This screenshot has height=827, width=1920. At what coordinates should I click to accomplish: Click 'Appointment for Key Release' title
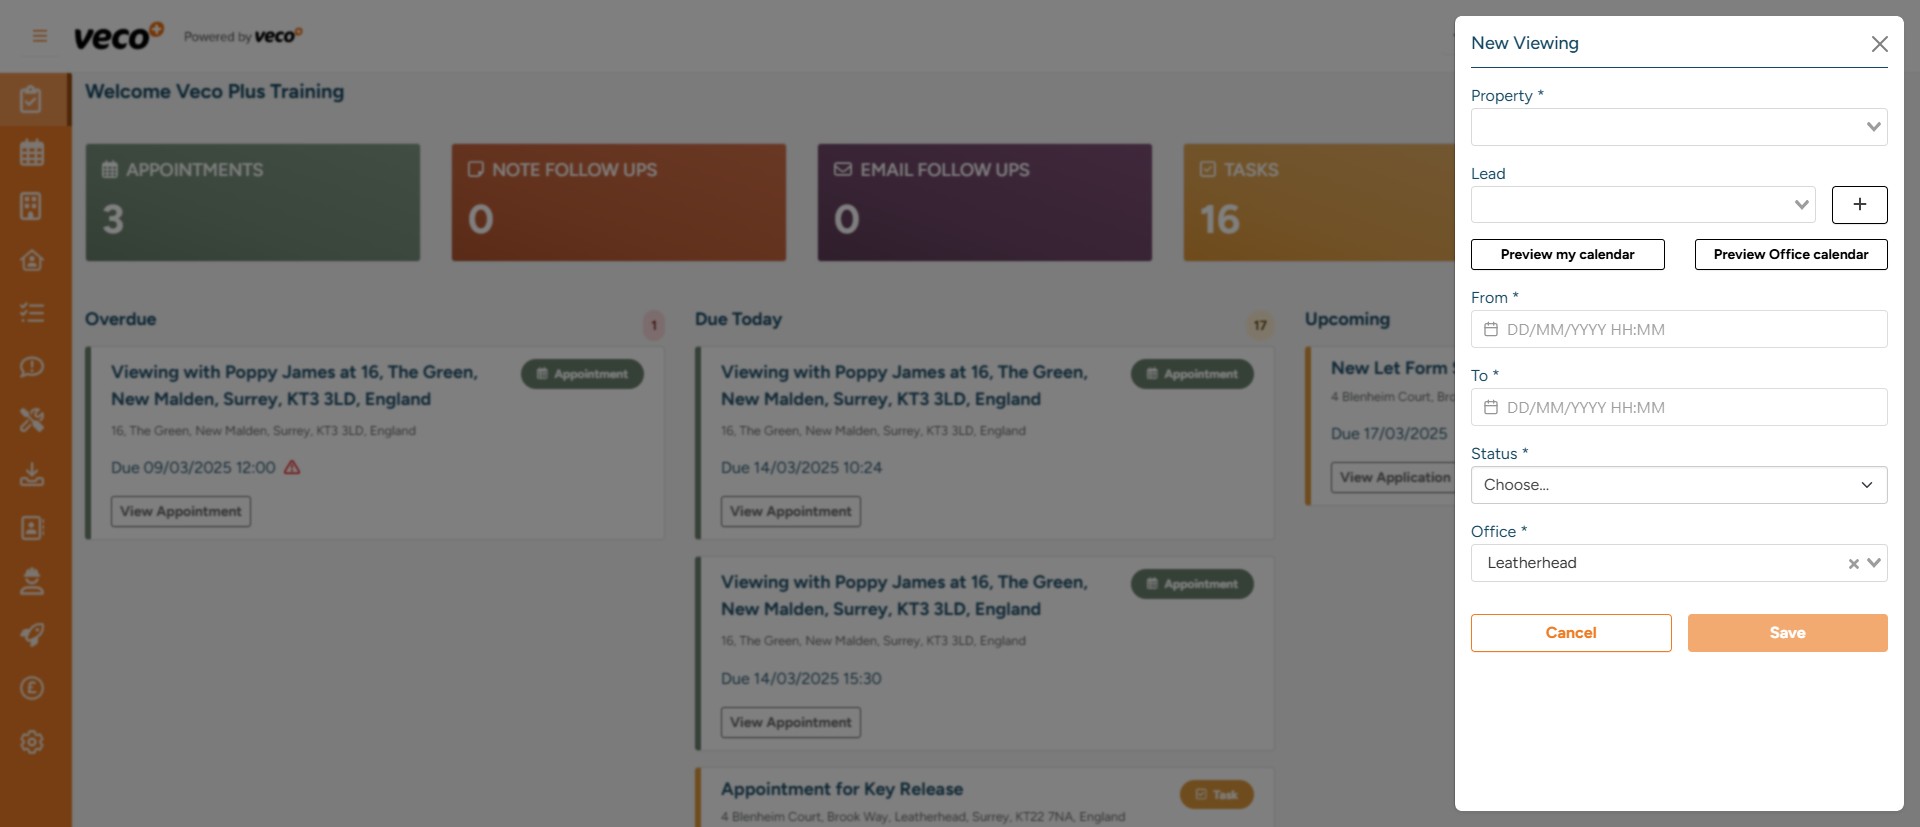click(842, 789)
